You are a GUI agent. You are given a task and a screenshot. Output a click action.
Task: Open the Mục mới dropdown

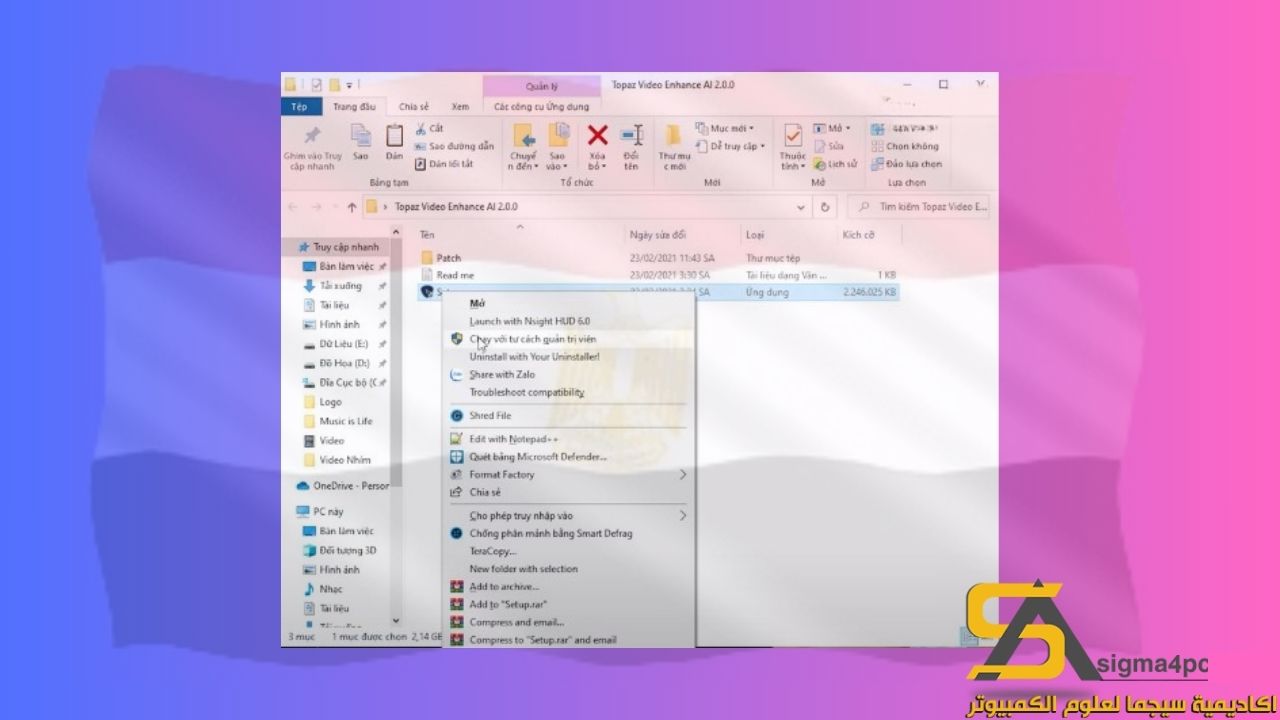[x=725, y=128]
